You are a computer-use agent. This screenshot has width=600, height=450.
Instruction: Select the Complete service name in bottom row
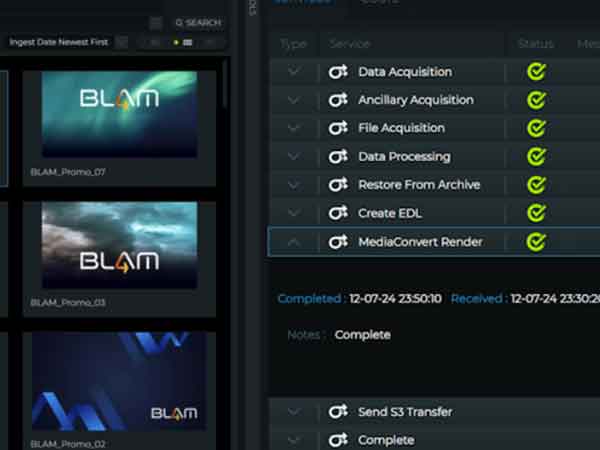(x=386, y=440)
